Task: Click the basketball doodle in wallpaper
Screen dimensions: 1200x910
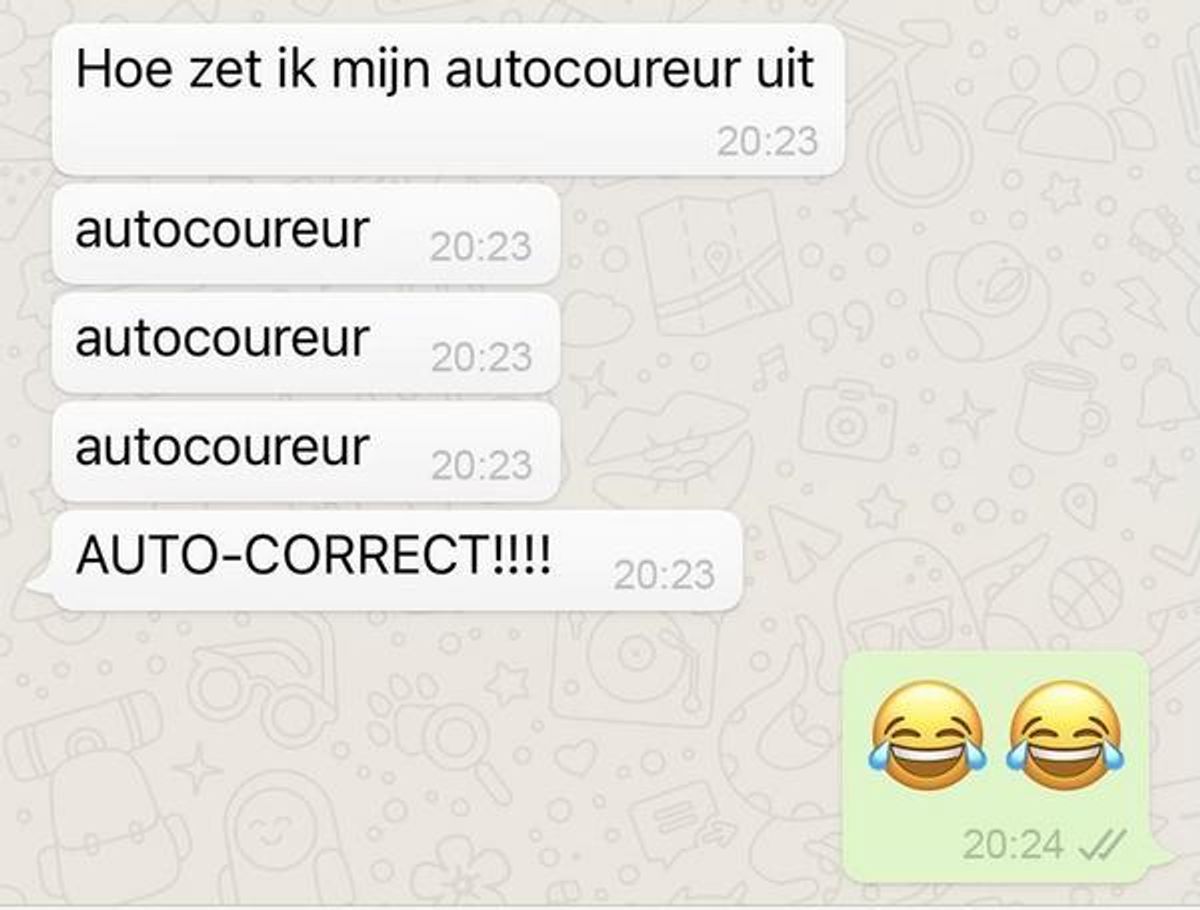Action: tap(1086, 593)
